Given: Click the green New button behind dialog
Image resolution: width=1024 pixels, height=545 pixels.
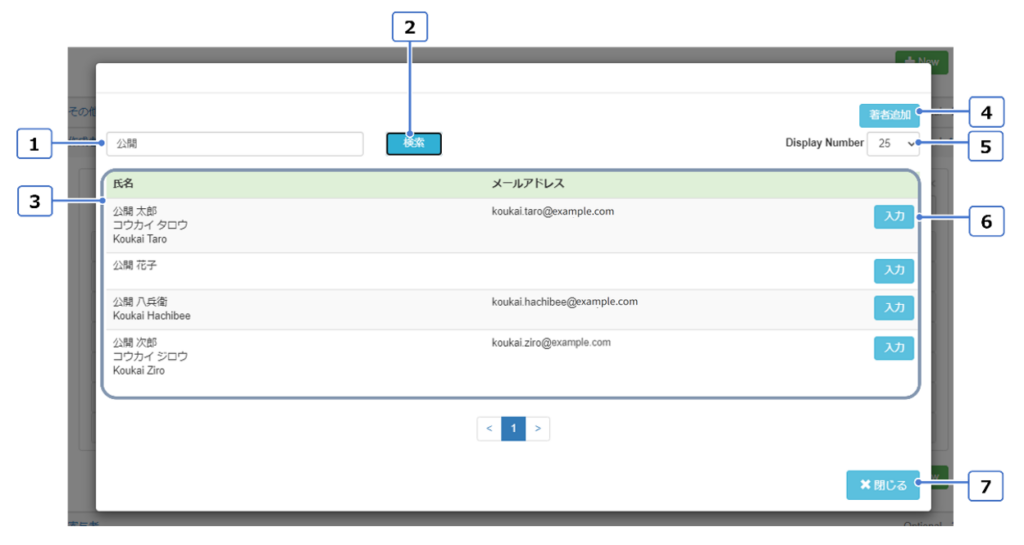Looking at the screenshot, I should [921, 62].
